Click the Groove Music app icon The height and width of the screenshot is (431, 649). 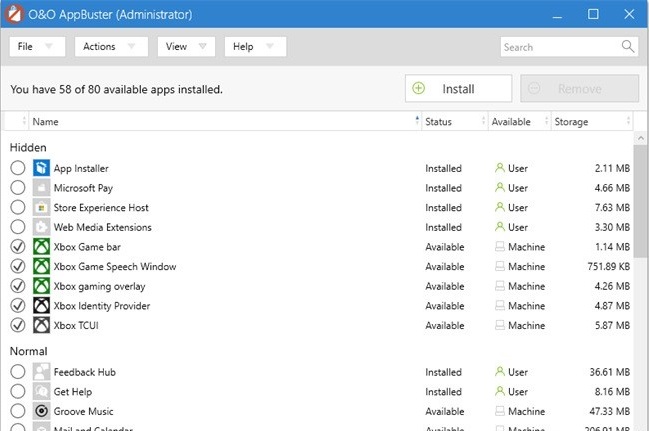click(x=41, y=411)
